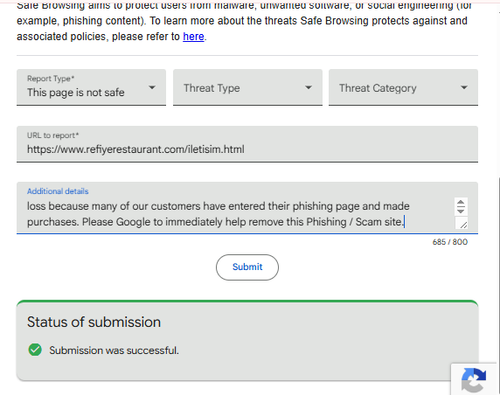500x395 pixels.
Task: Expand the Threat Category dropdown
Action: click(403, 87)
